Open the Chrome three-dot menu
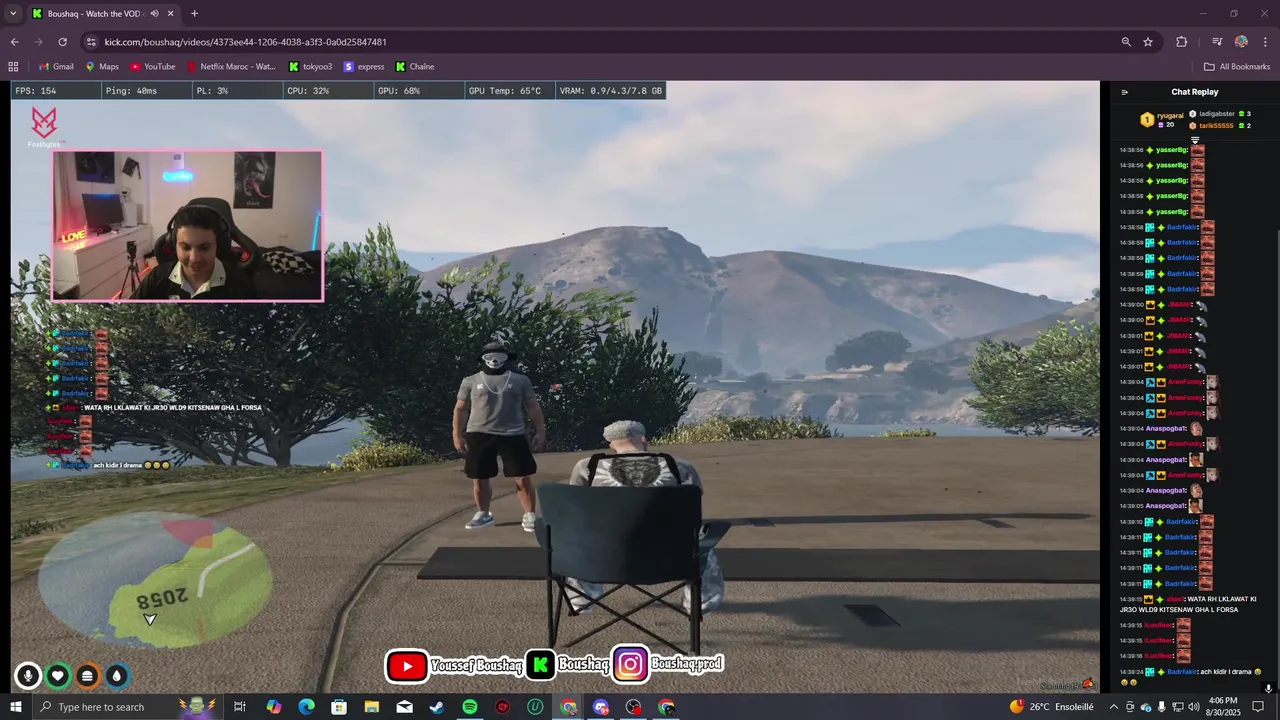 pos(1265,42)
